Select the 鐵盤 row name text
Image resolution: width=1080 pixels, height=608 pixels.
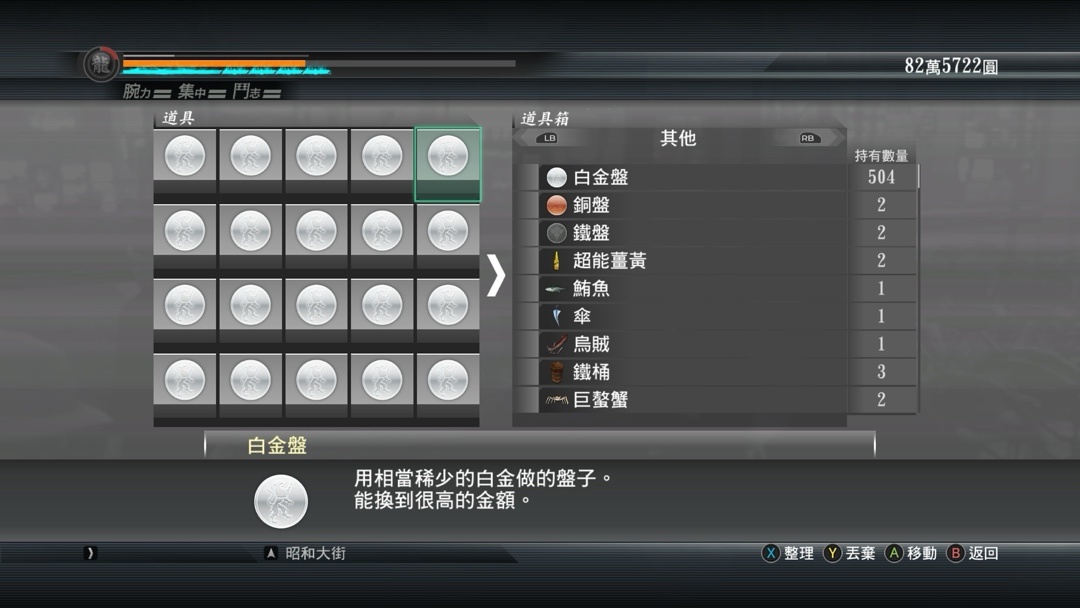coord(591,233)
